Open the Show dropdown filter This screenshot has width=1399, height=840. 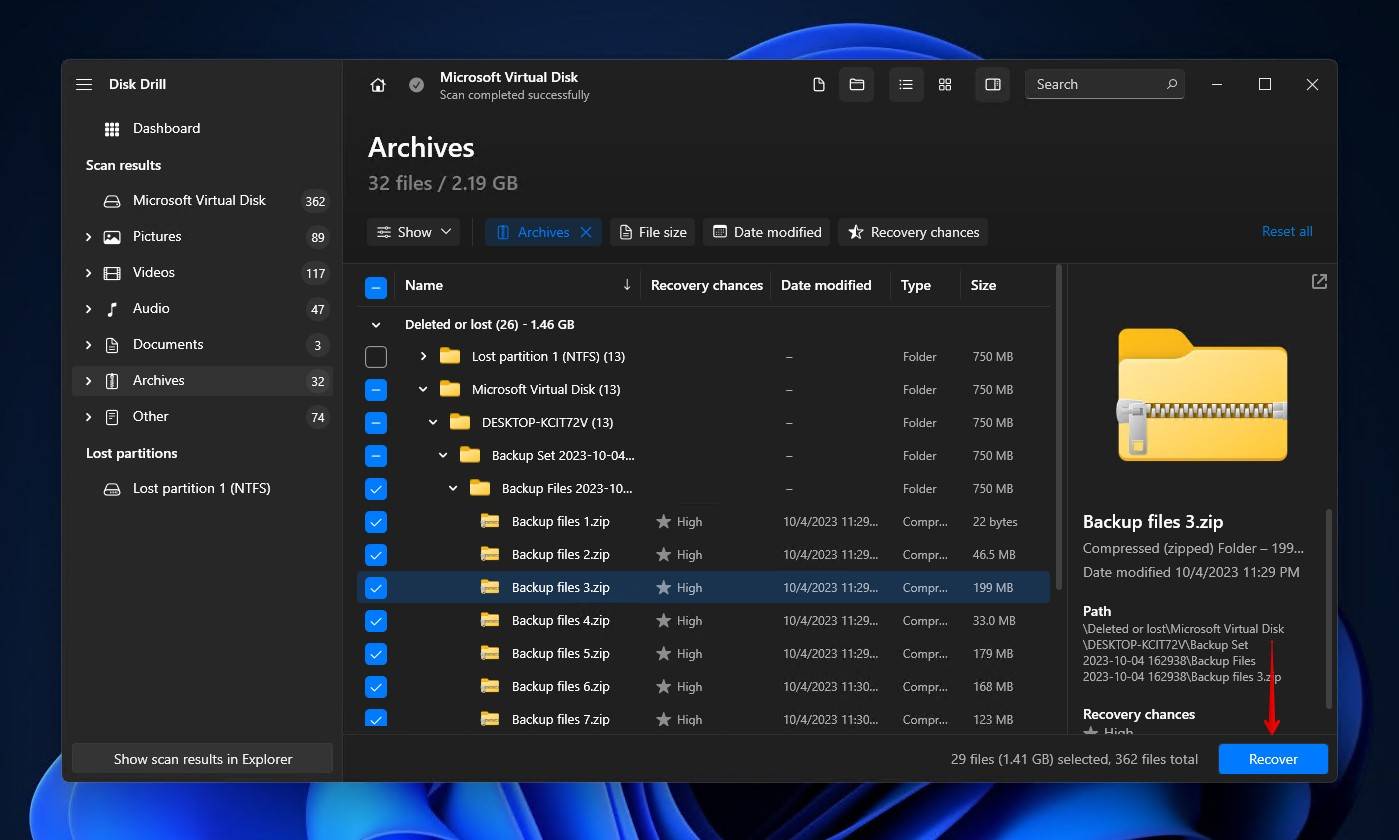pyautogui.click(x=413, y=232)
